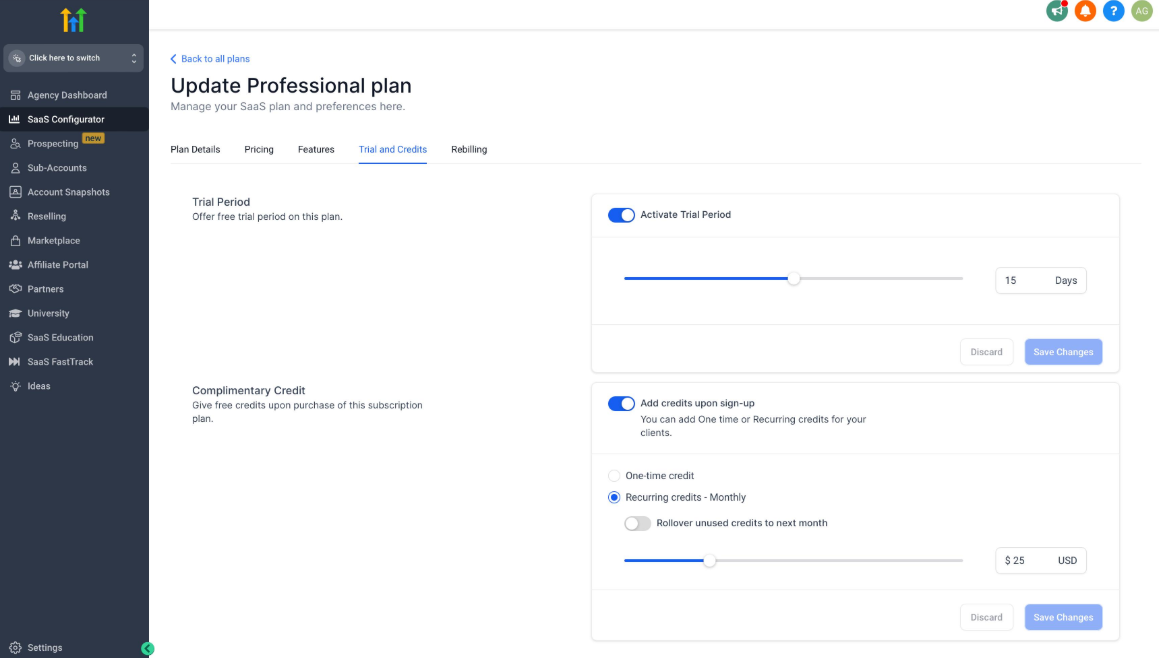1159x658 pixels.
Task: Click the text Offer free trial period on this plan
Action: (x=268, y=217)
